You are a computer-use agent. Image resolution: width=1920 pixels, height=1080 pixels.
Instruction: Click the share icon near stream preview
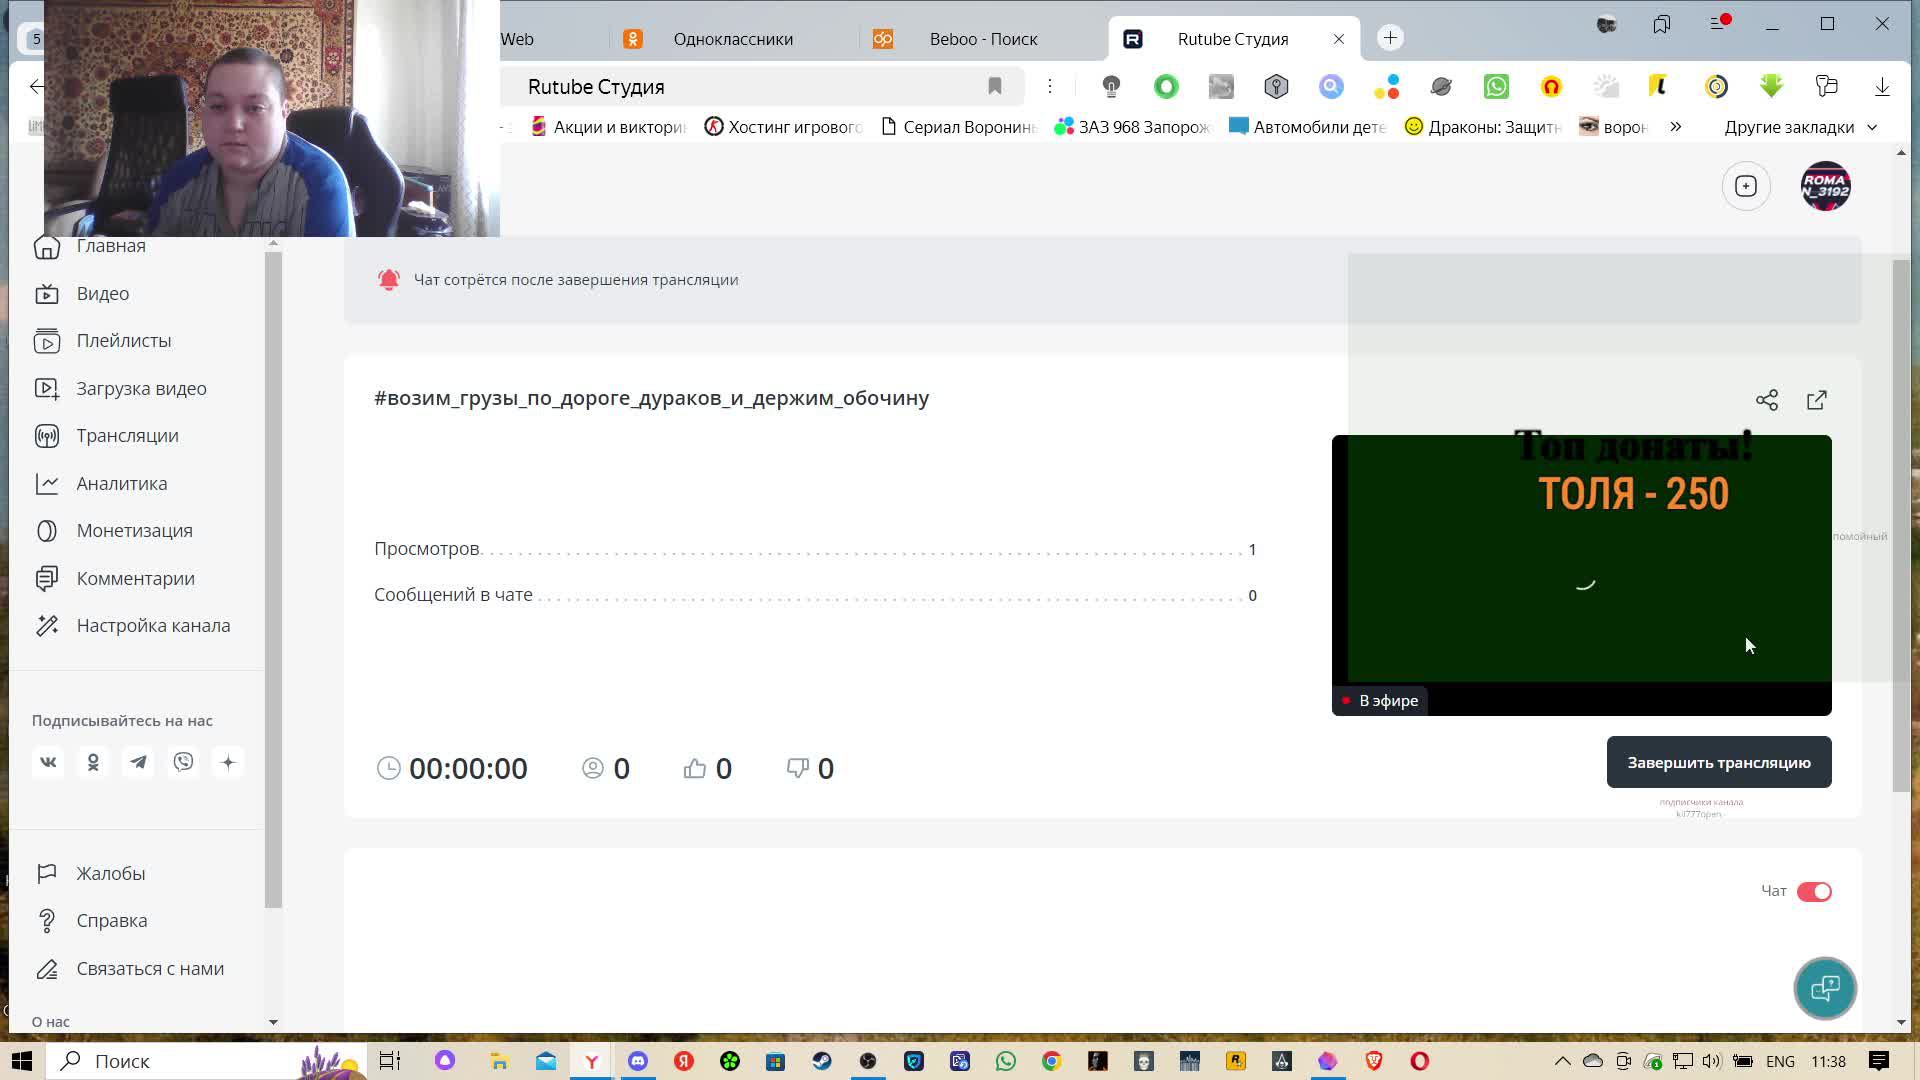coord(1767,400)
